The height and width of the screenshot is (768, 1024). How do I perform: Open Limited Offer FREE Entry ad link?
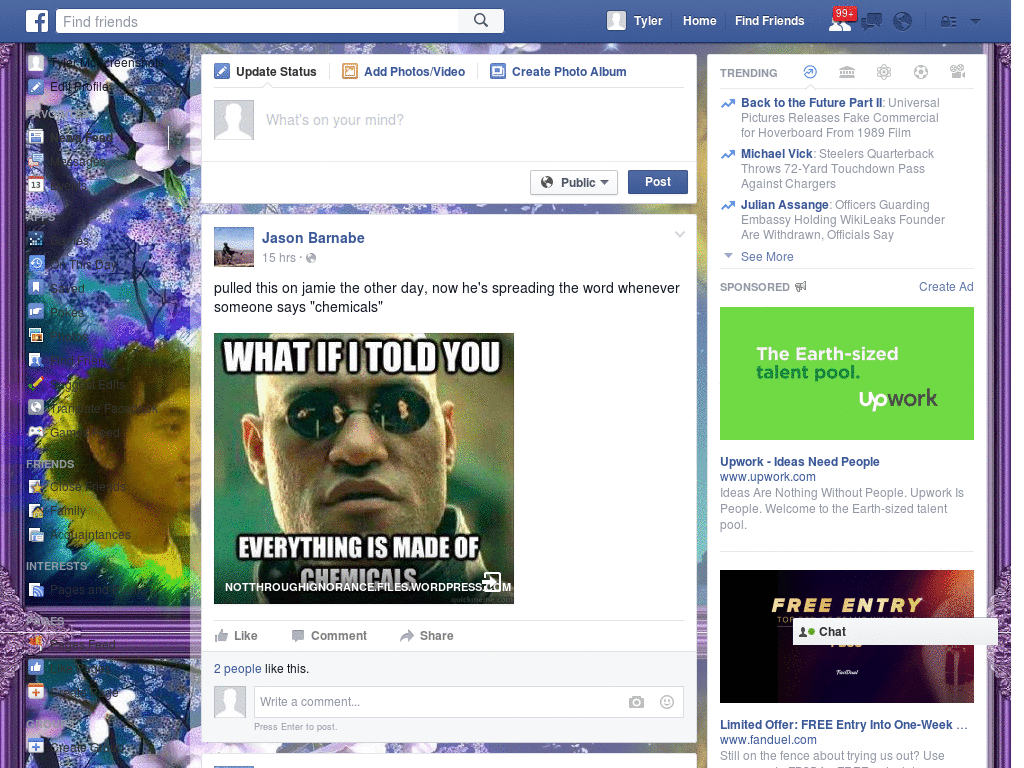point(844,725)
